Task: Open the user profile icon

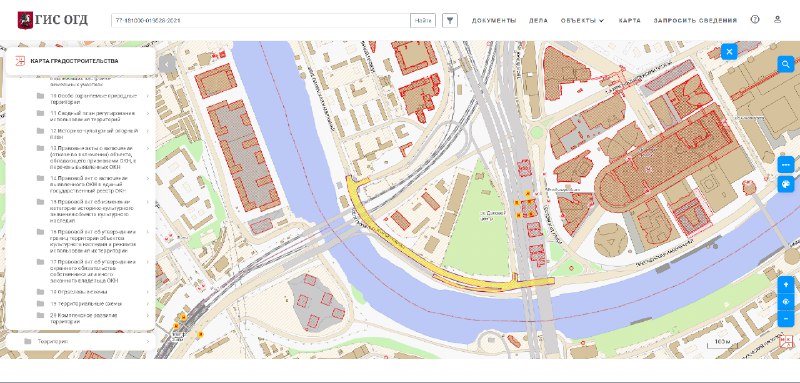Action: (778, 19)
